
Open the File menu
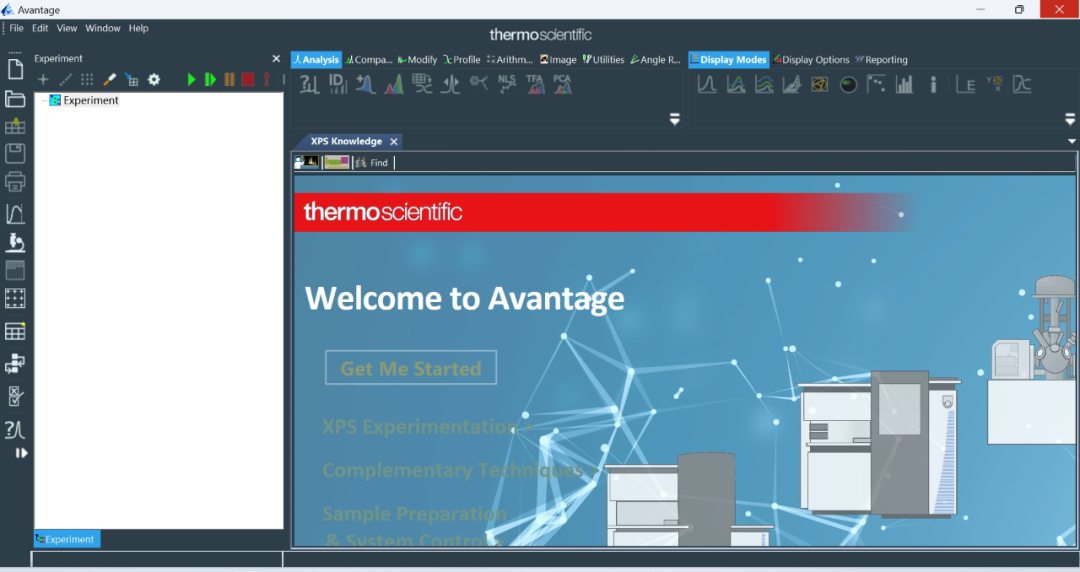(17, 28)
